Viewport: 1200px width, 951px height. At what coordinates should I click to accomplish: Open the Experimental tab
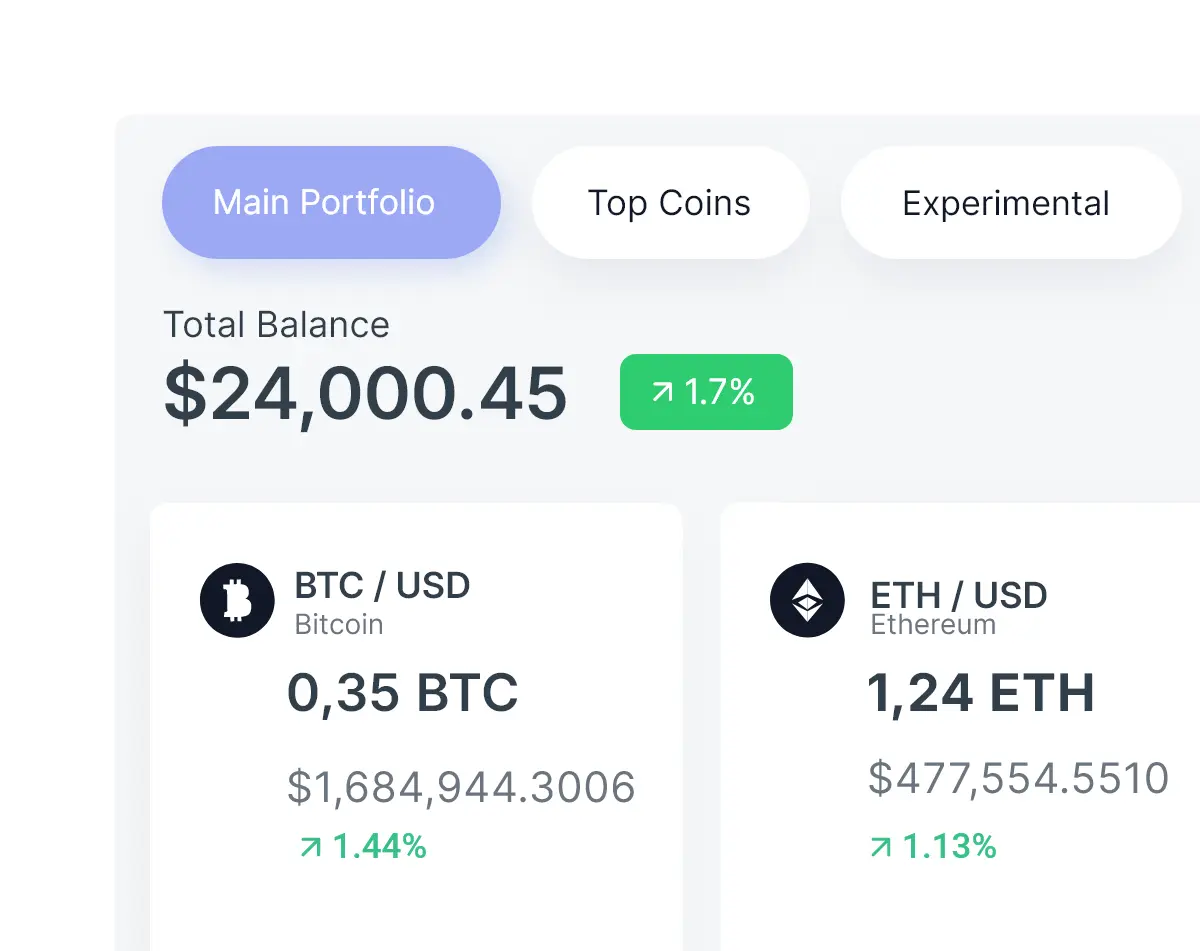1007,202
